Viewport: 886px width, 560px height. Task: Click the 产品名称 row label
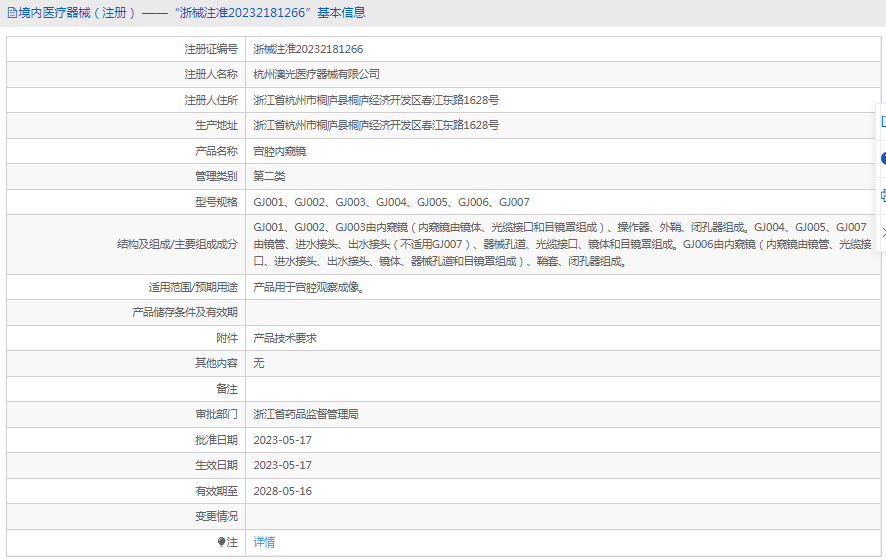pos(216,151)
